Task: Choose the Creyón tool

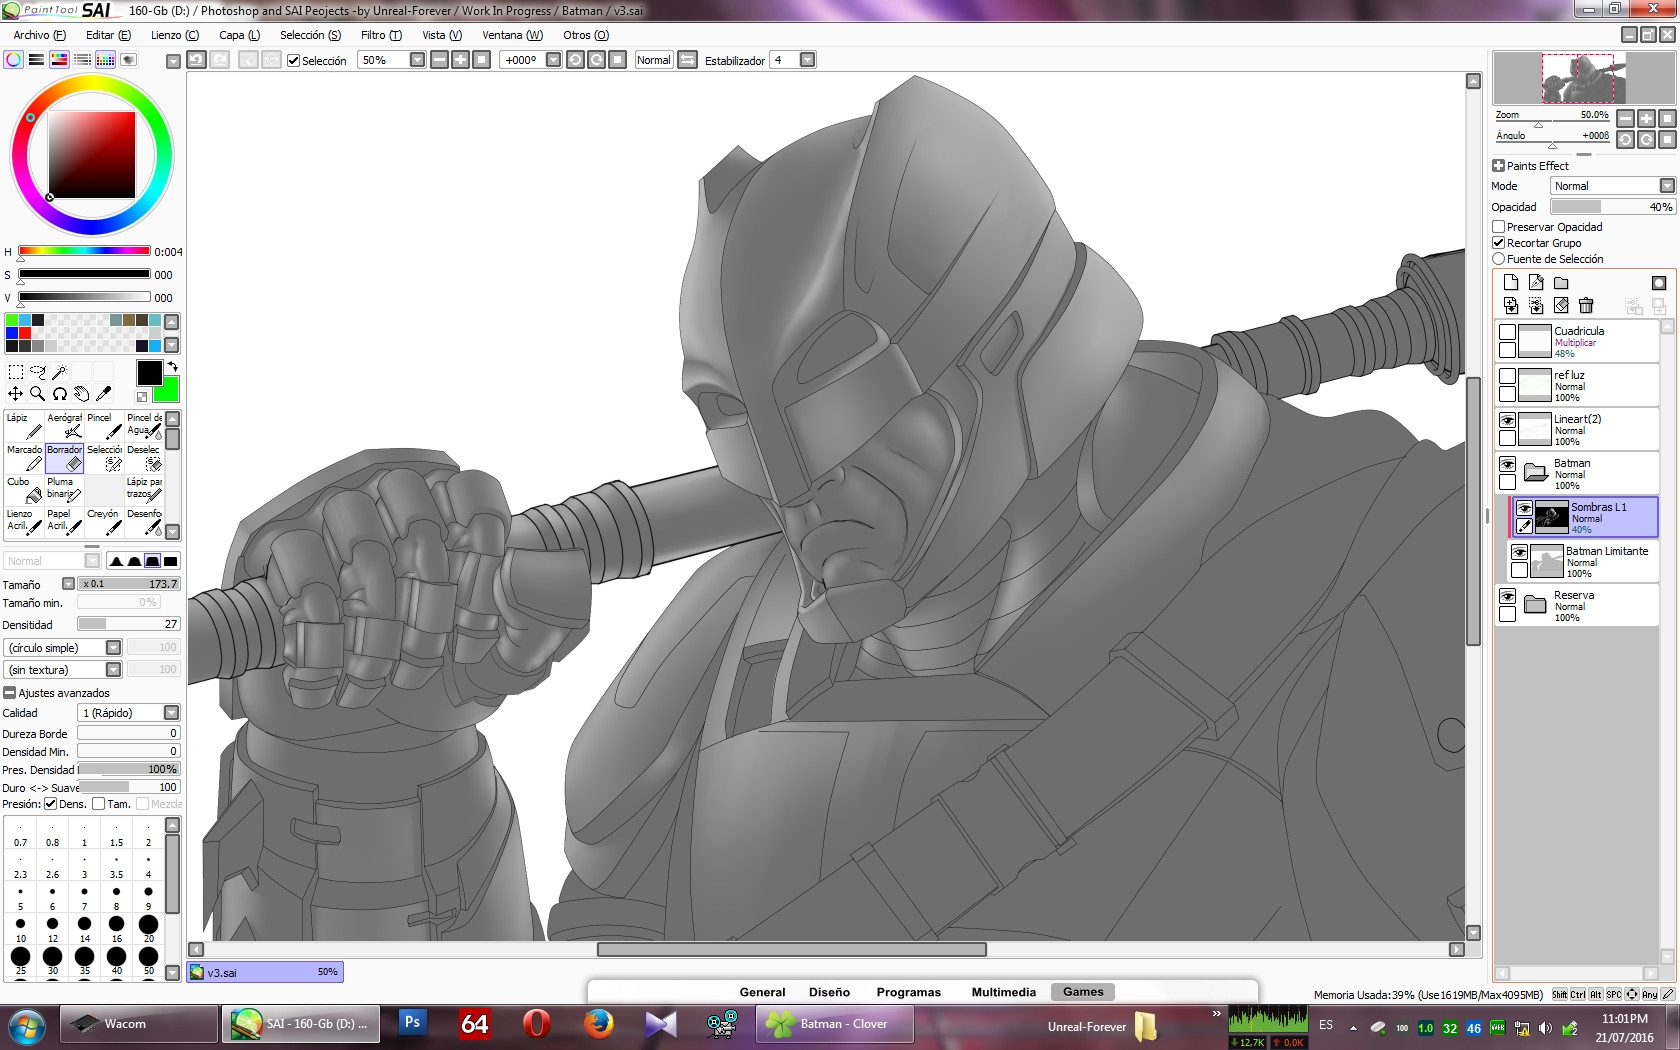Action: (104, 522)
